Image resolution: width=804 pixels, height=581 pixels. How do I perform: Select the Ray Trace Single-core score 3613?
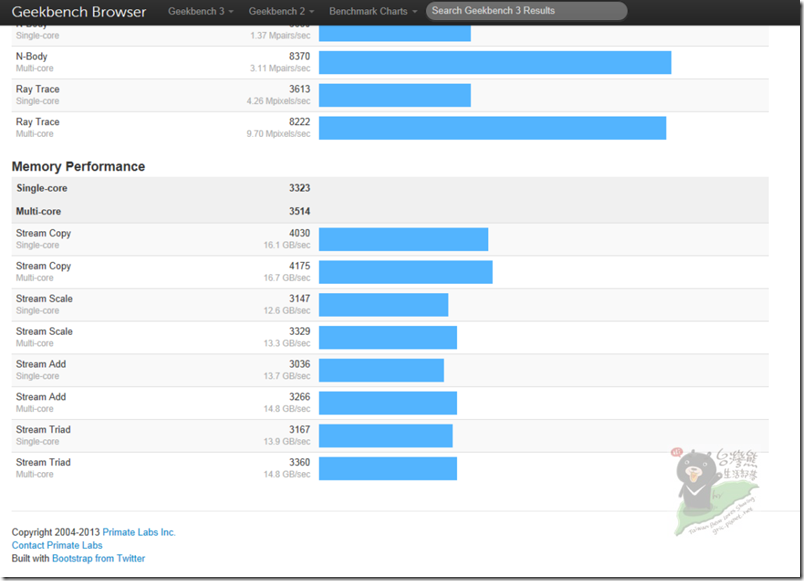299,89
